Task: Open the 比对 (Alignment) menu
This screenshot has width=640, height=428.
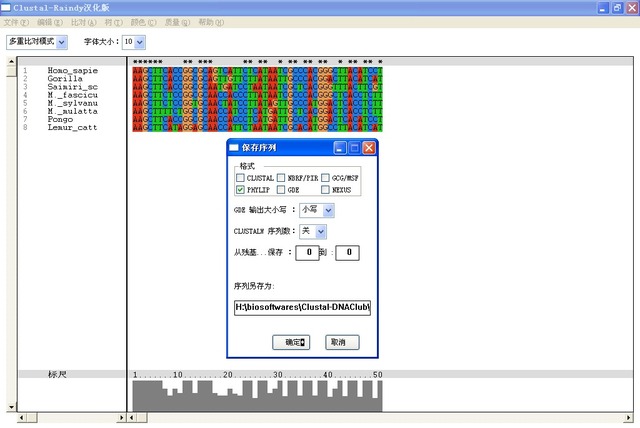Action: click(84, 22)
